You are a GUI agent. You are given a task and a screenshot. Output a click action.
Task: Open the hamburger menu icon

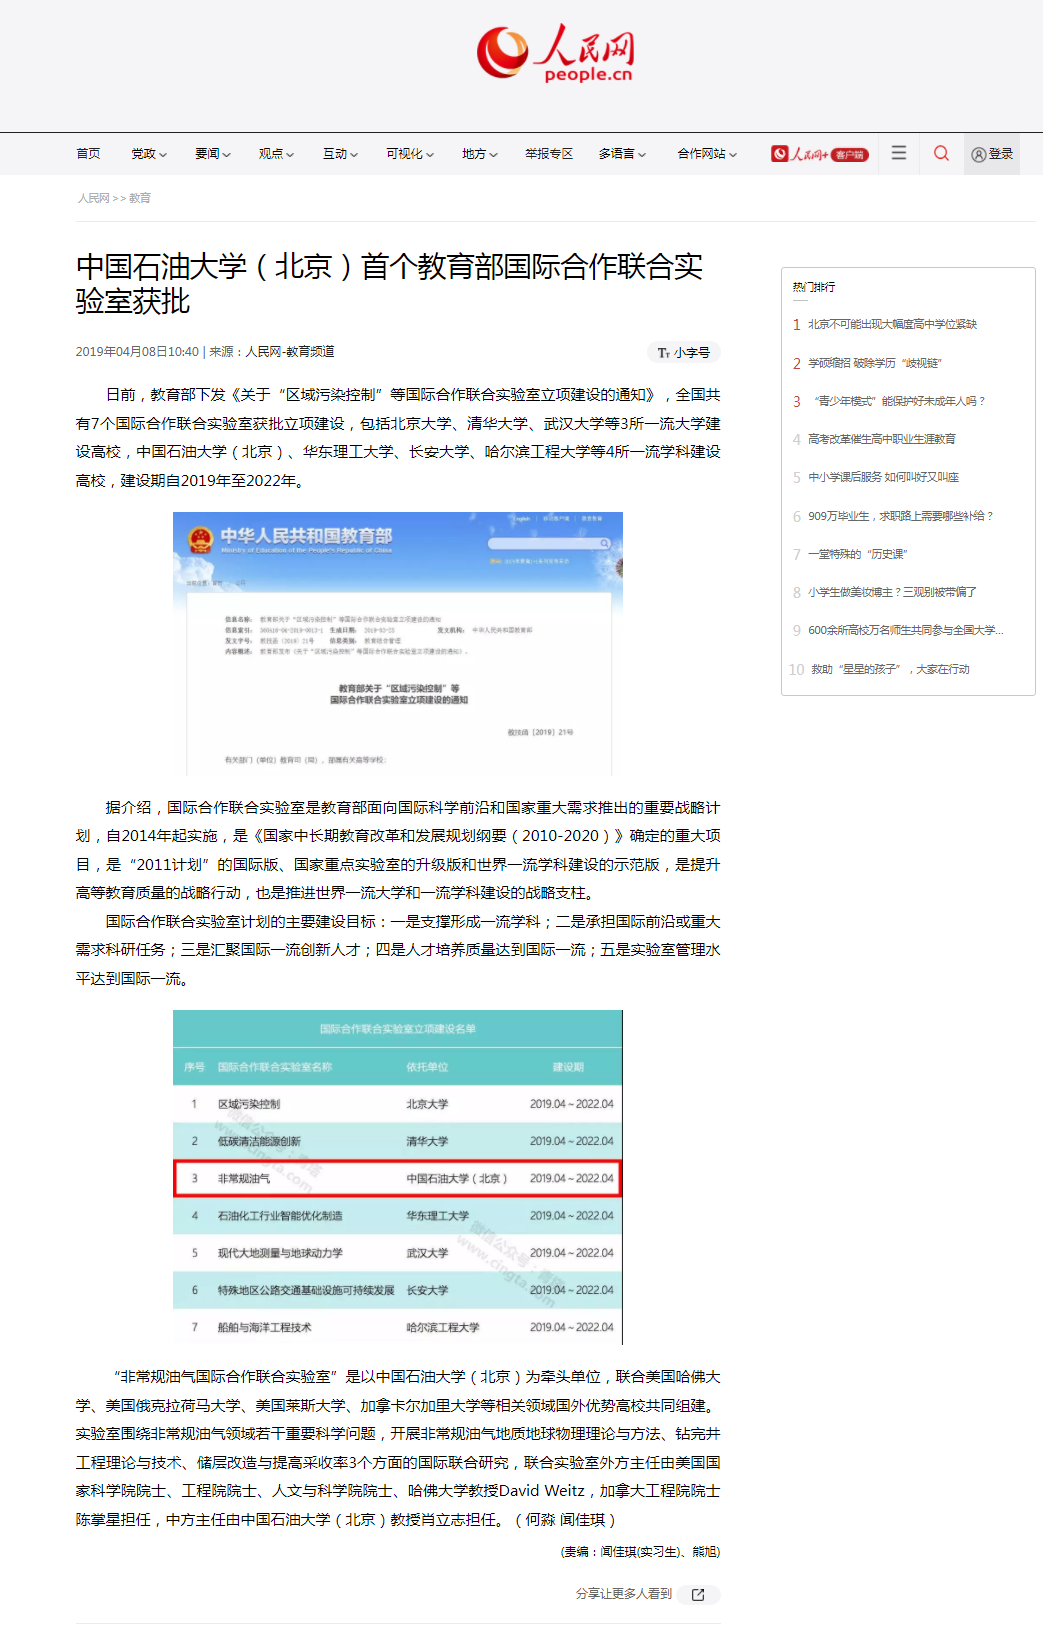(x=899, y=153)
